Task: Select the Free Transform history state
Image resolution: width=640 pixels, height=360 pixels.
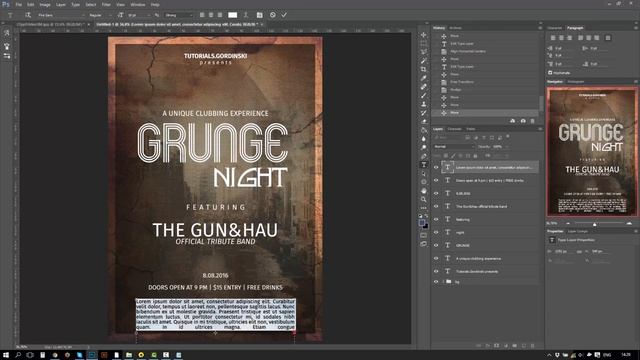Action: pos(462,82)
